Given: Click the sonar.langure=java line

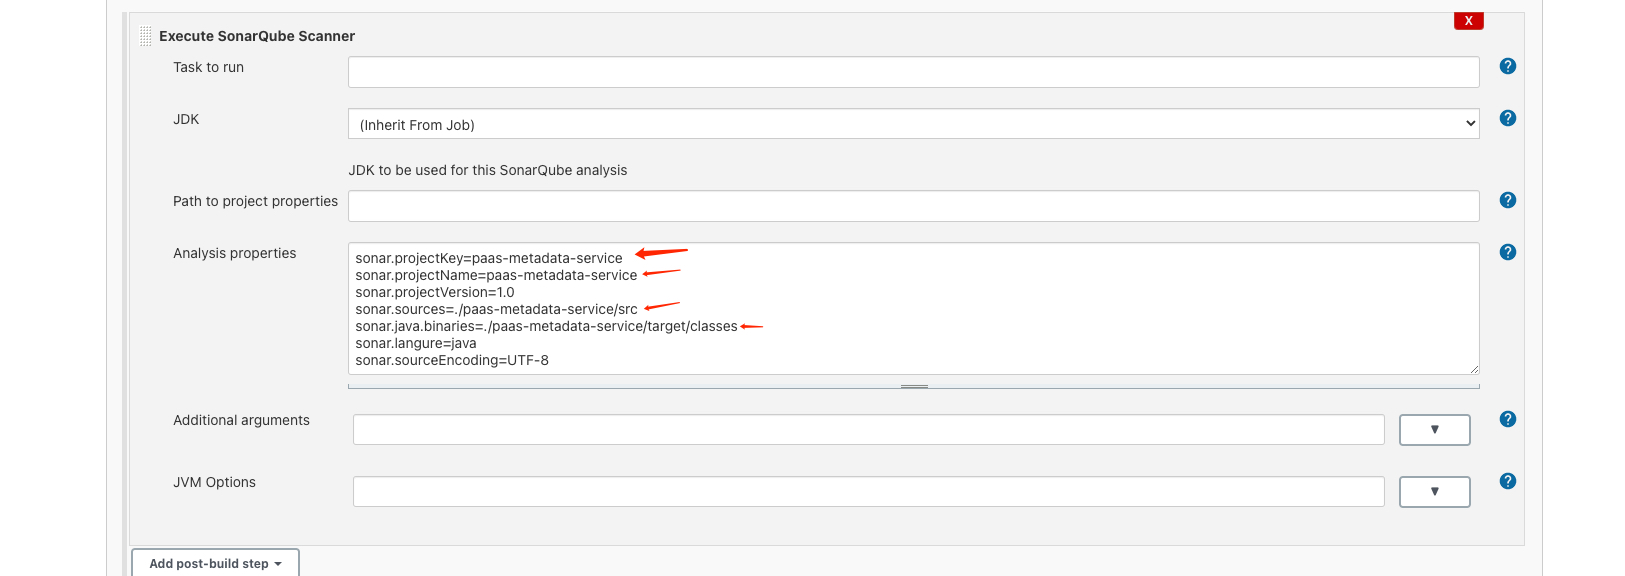Looking at the screenshot, I should coord(416,343).
